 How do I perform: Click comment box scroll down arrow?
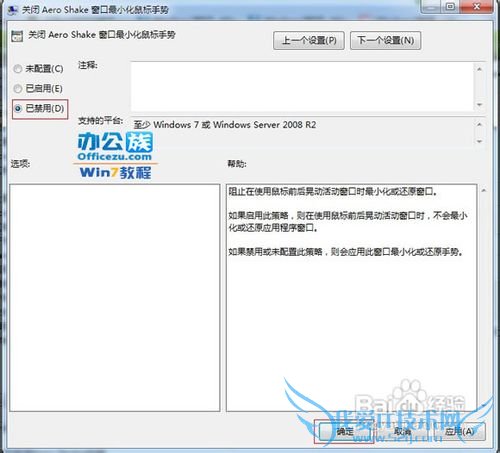[480, 105]
